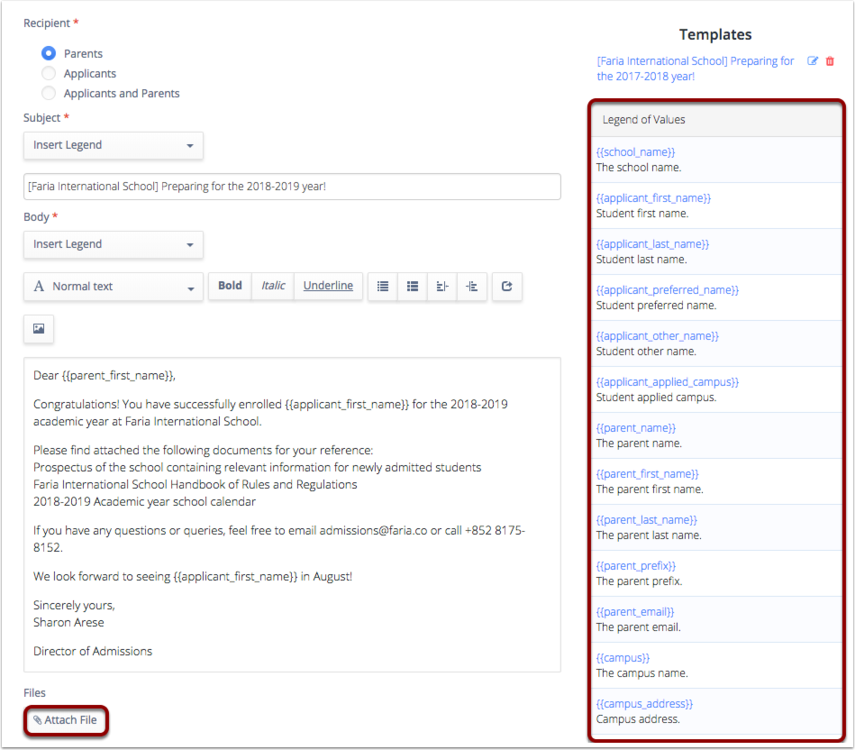Image resolution: width=855 pixels, height=750 pixels.
Task: Select the Applicants recipient option
Action: [49, 73]
